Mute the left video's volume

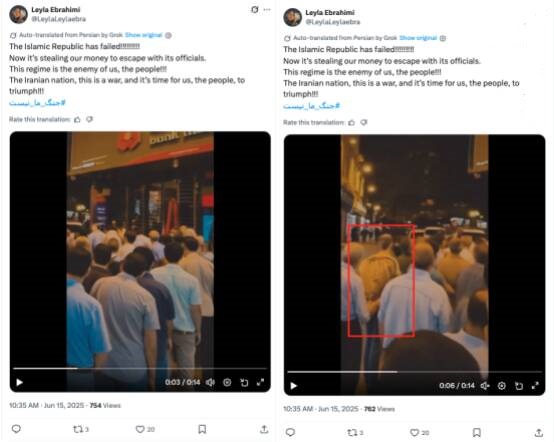point(210,382)
